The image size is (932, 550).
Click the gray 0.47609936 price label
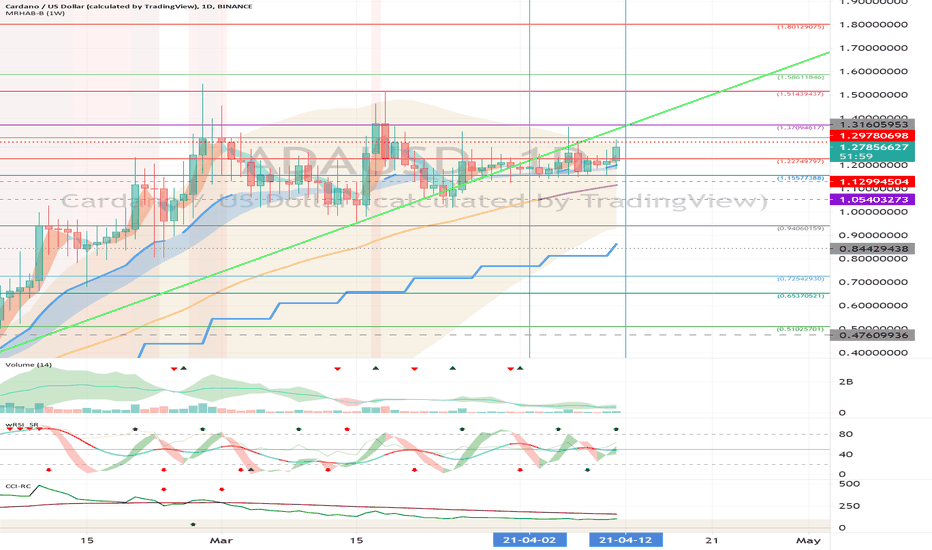pyautogui.click(x=873, y=335)
